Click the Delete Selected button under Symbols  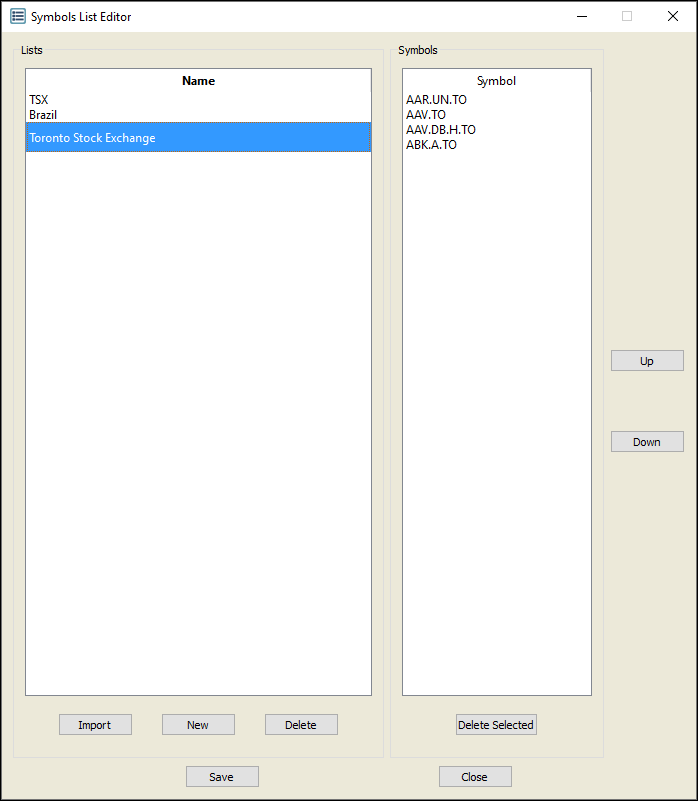(x=496, y=725)
